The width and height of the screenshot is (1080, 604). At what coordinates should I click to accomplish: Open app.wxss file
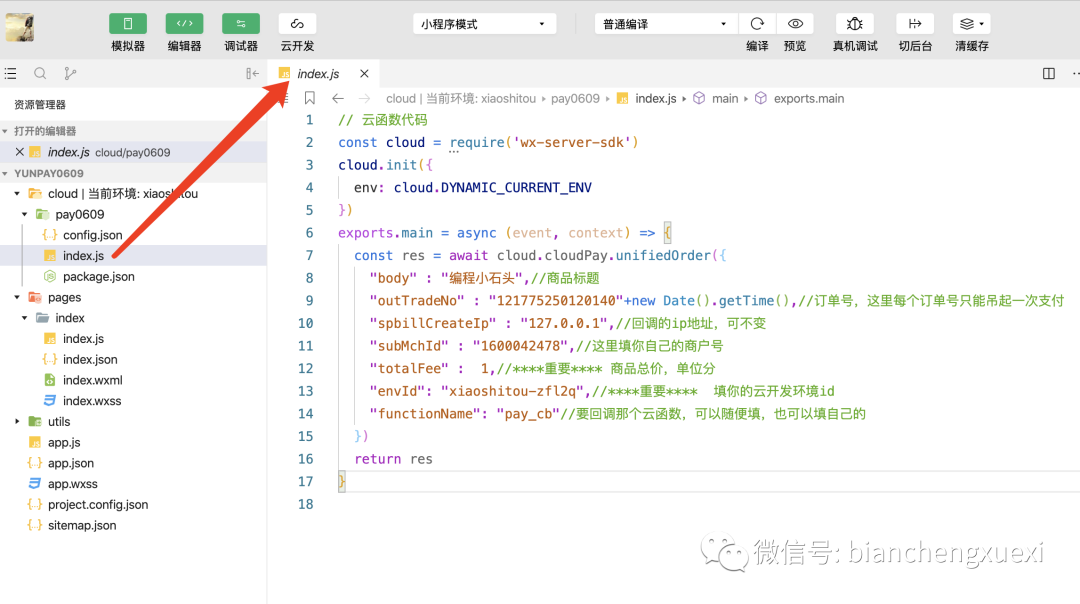(72, 483)
